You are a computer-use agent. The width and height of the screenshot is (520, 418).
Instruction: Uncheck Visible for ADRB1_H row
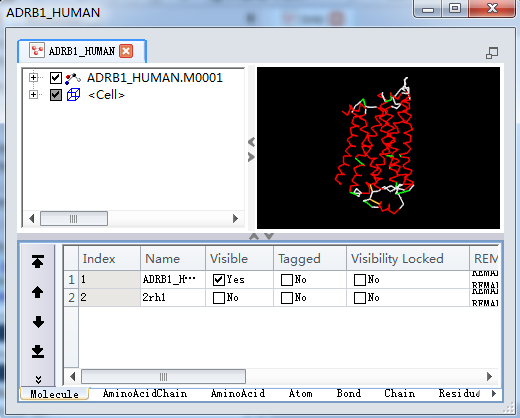(219, 280)
